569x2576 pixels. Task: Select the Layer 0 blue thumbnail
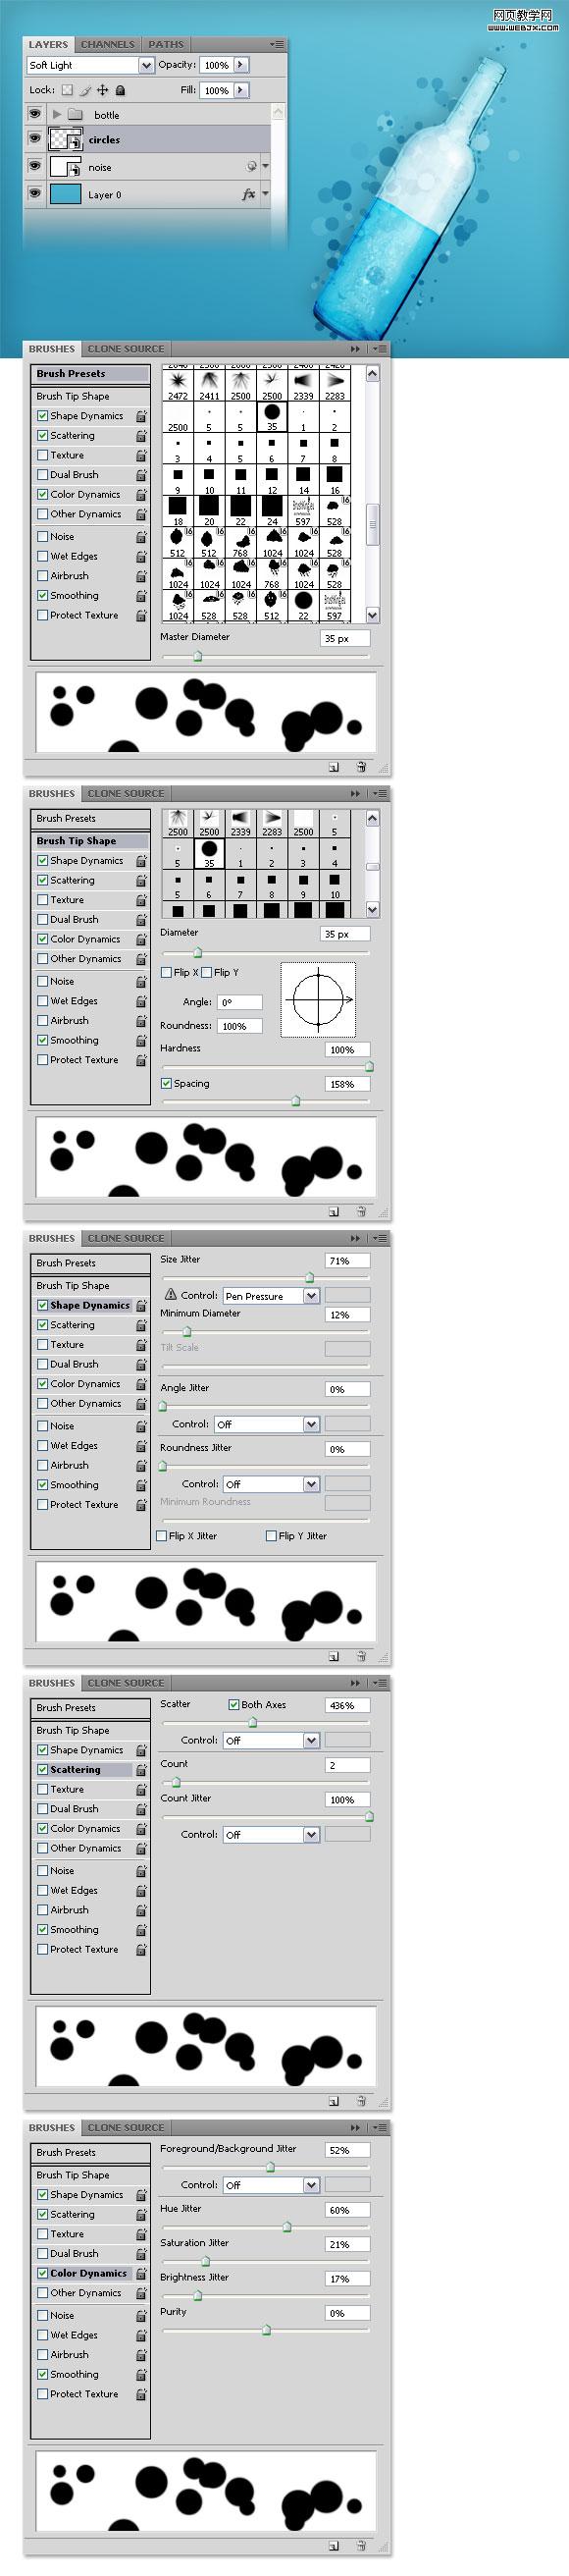pyautogui.click(x=65, y=194)
